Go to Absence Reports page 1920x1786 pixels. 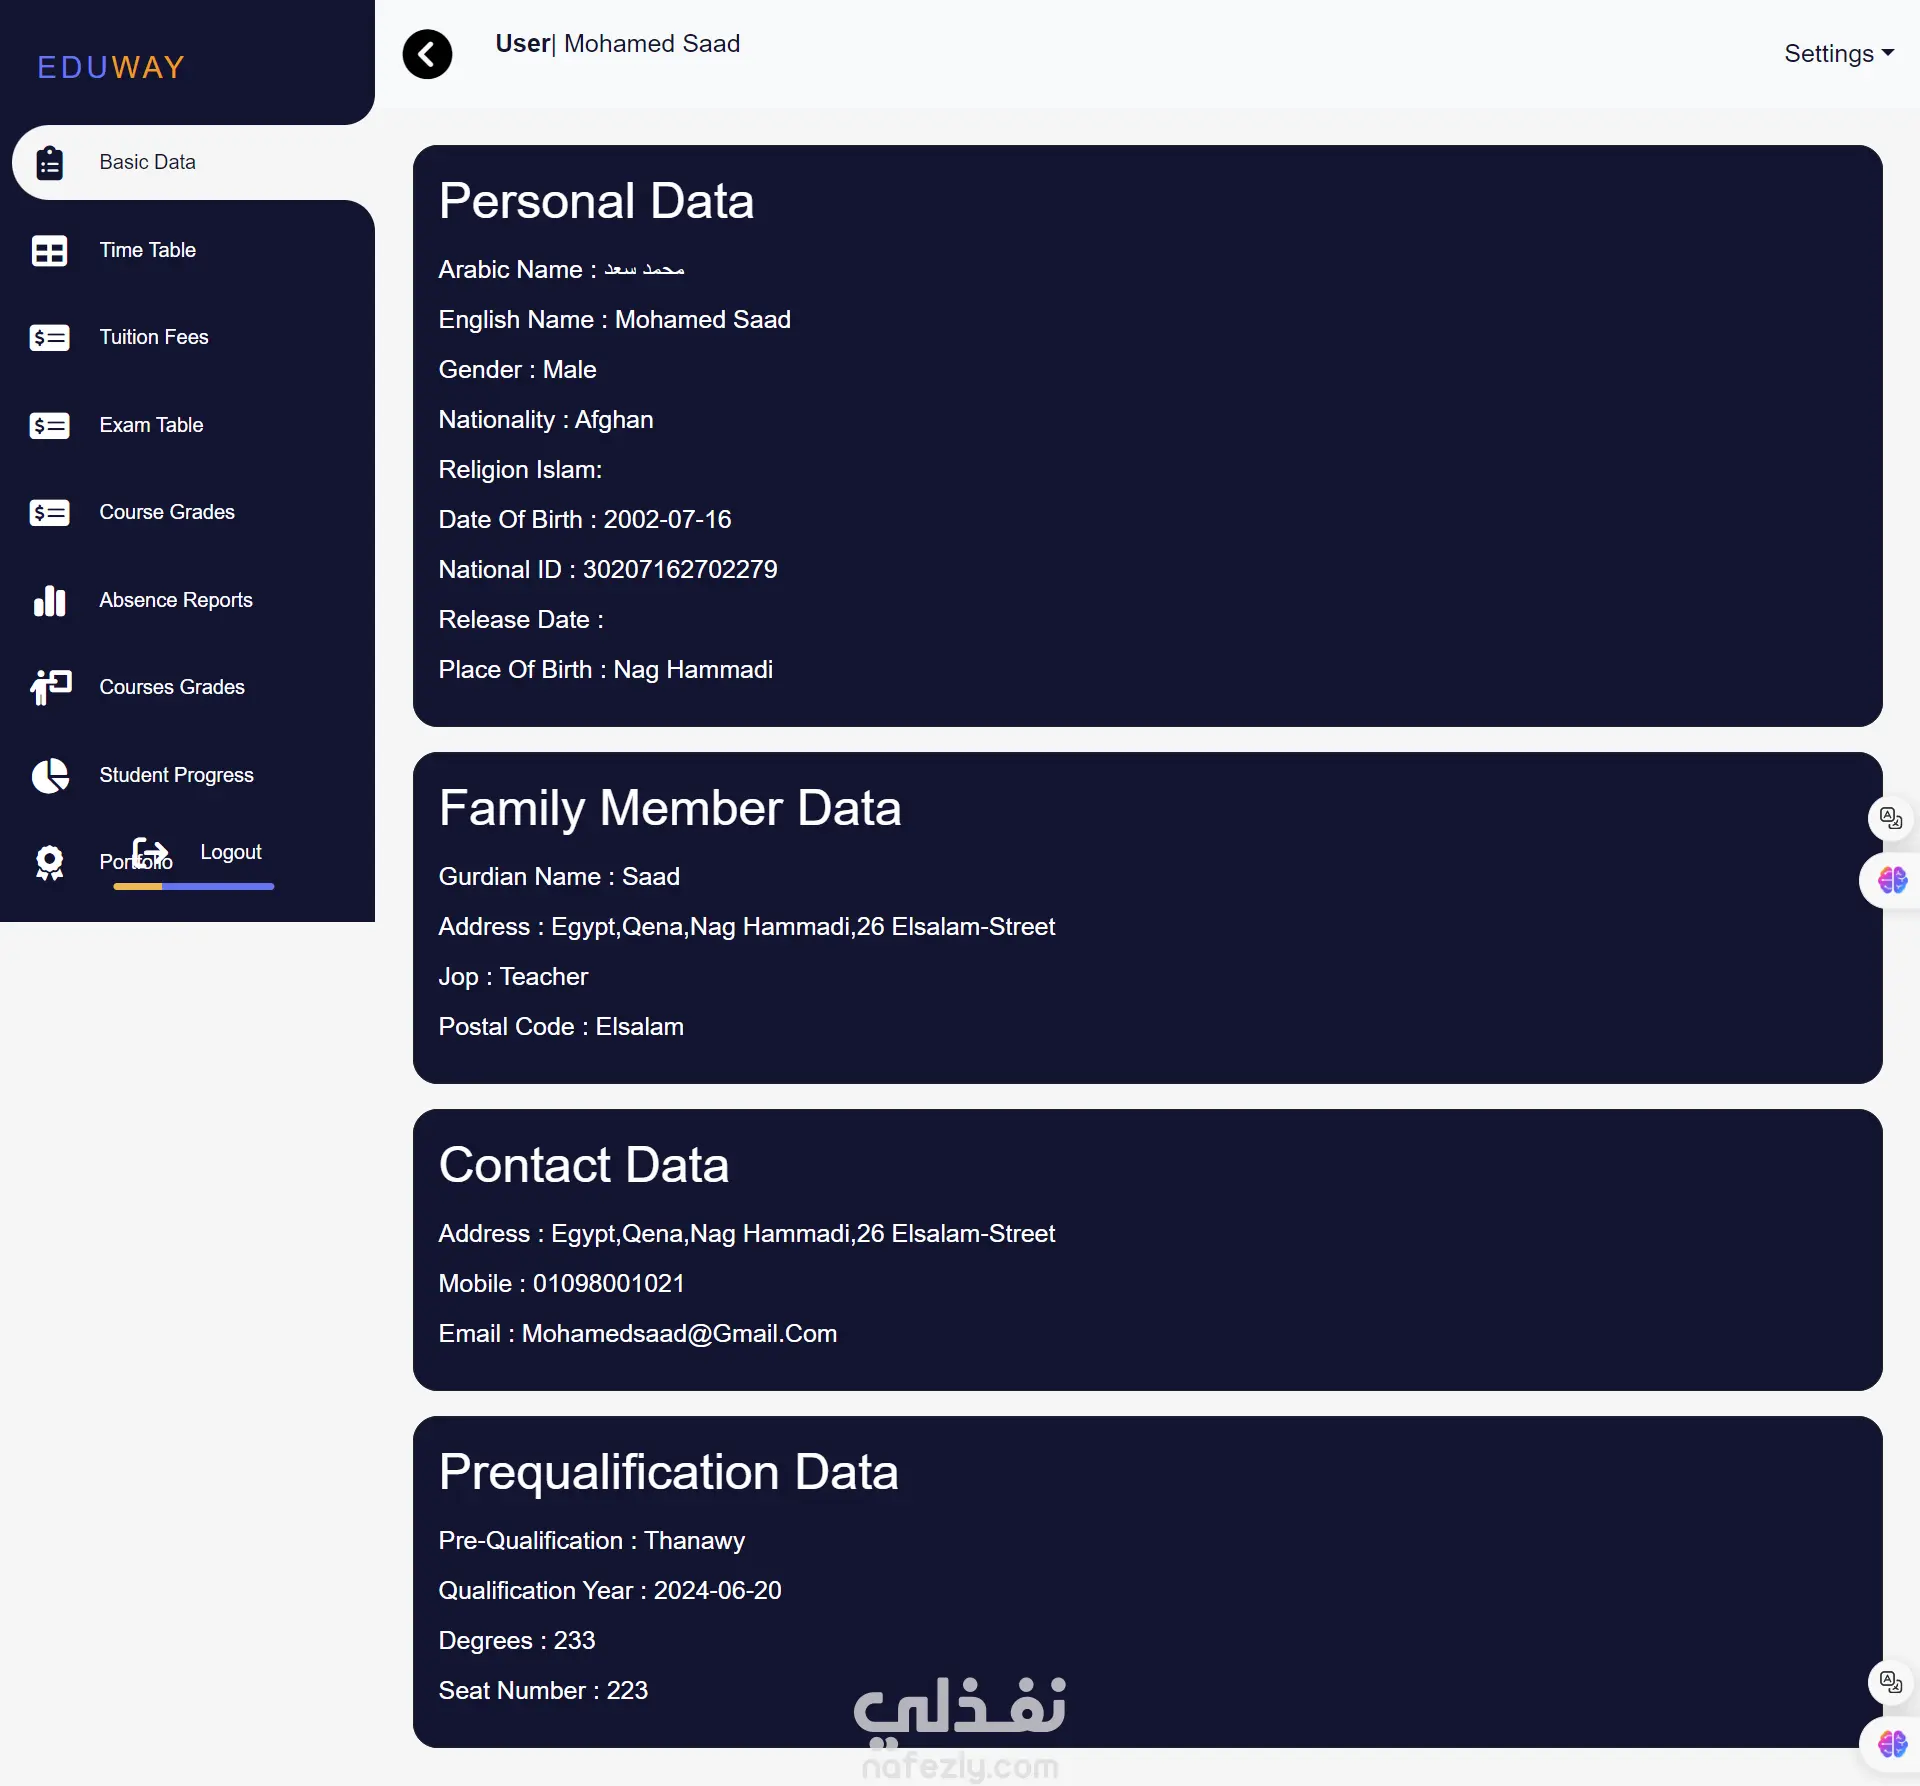176,601
